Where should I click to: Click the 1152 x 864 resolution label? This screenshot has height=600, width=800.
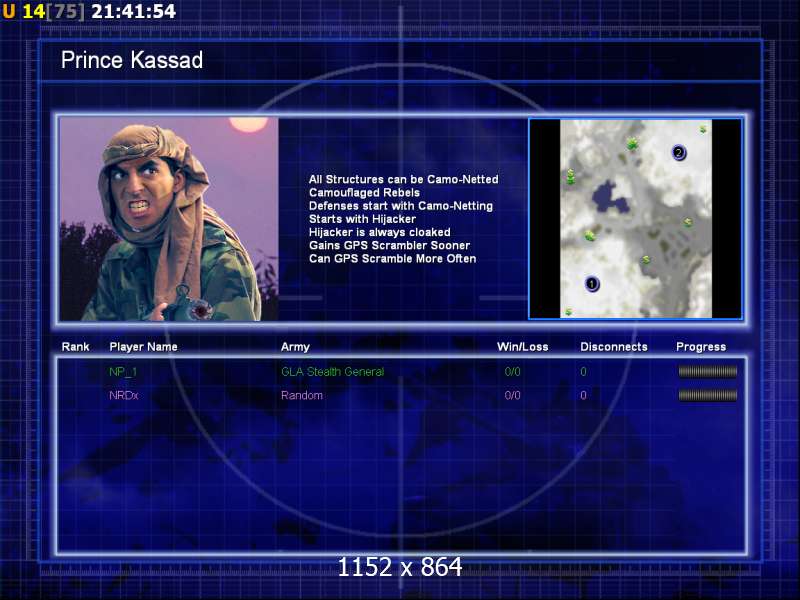click(400, 567)
